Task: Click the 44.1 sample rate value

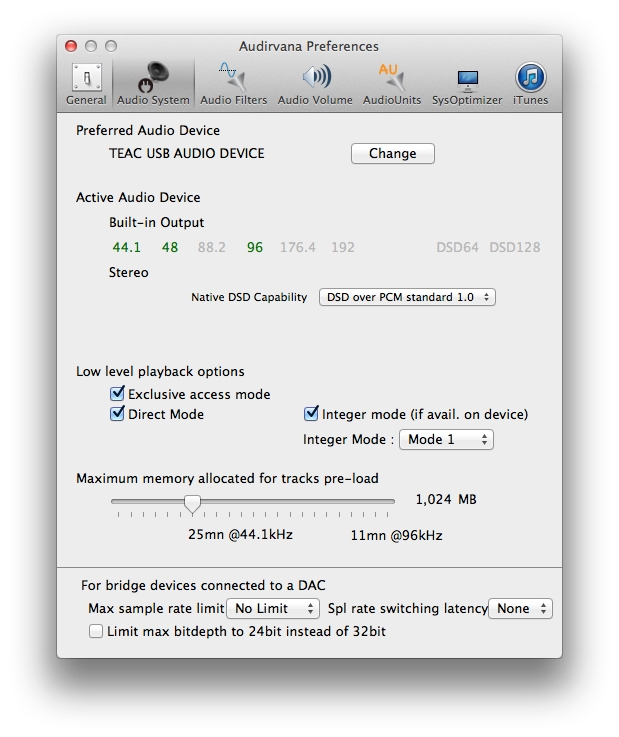Action: [x=126, y=247]
